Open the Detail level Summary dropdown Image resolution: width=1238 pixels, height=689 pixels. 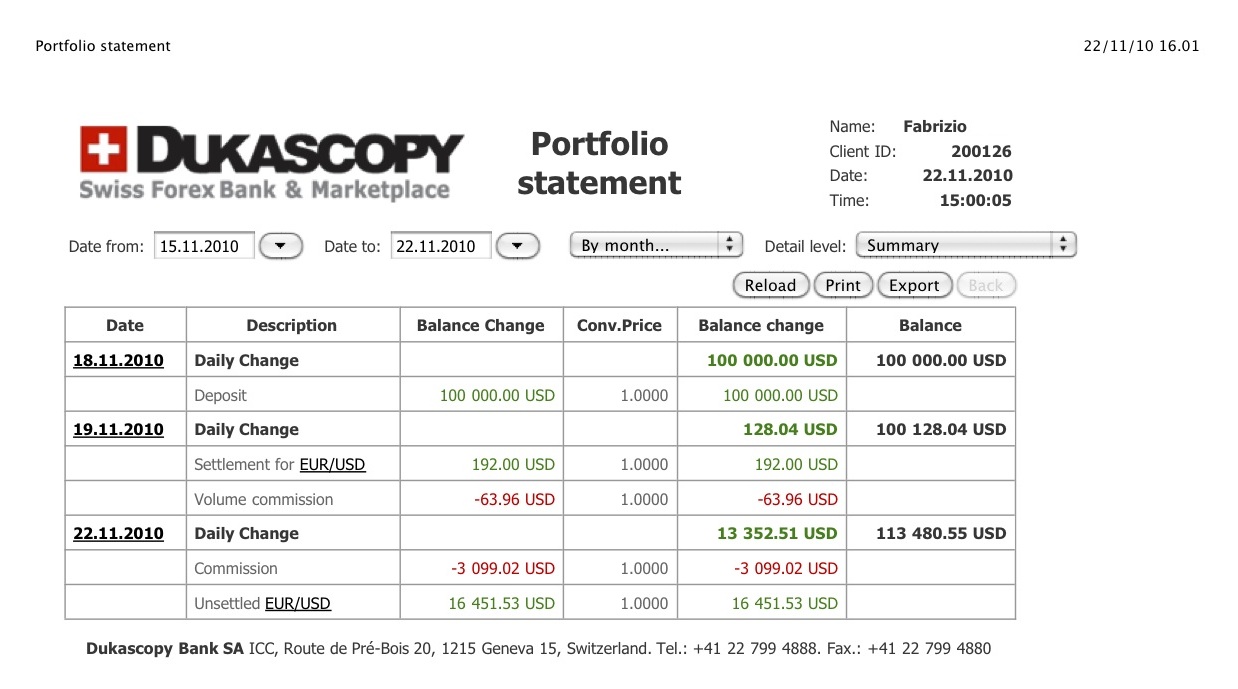point(965,245)
